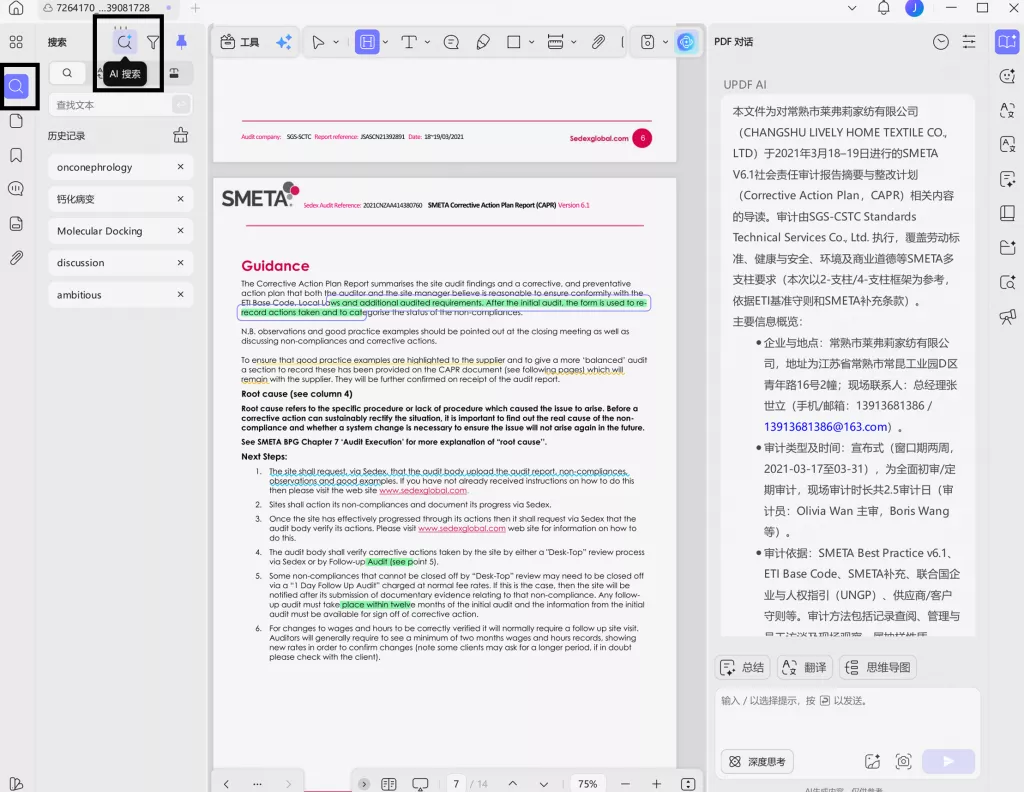Open the translate icon in right sidebar
Image resolution: width=1024 pixels, height=792 pixels.
(x=1008, y=110)
